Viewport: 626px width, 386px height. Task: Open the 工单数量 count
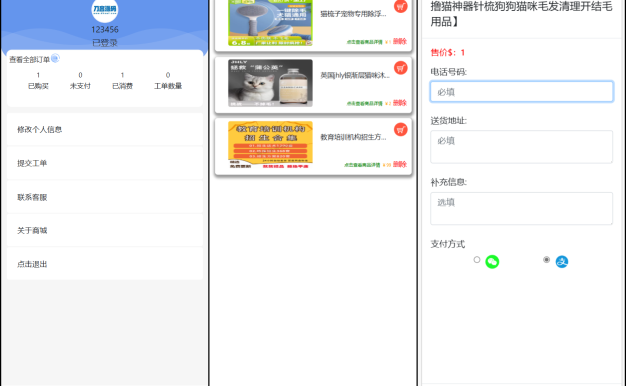click(x=168, y=81)
